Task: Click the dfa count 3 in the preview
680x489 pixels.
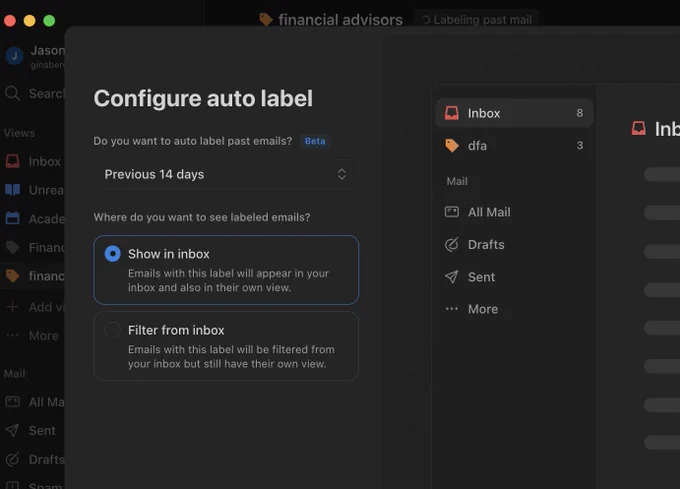Action: click(579, 146)
